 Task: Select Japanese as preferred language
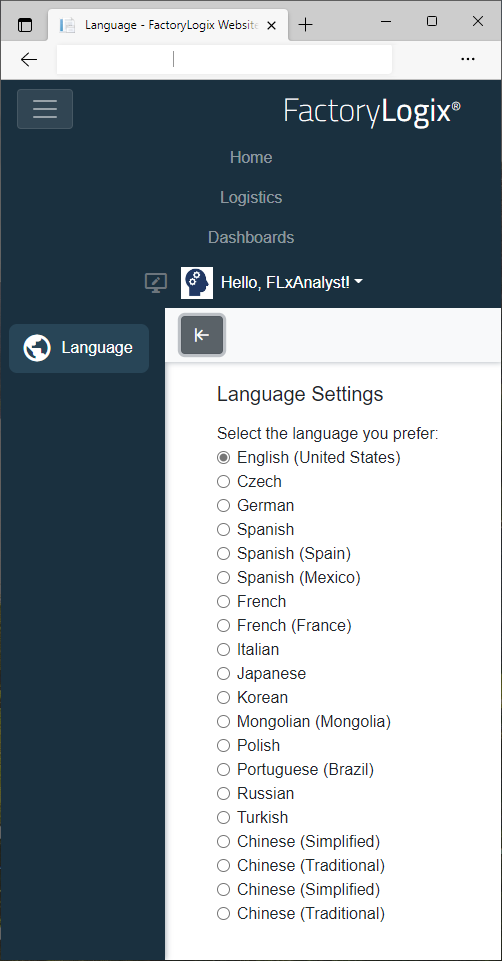coord(223,674)
